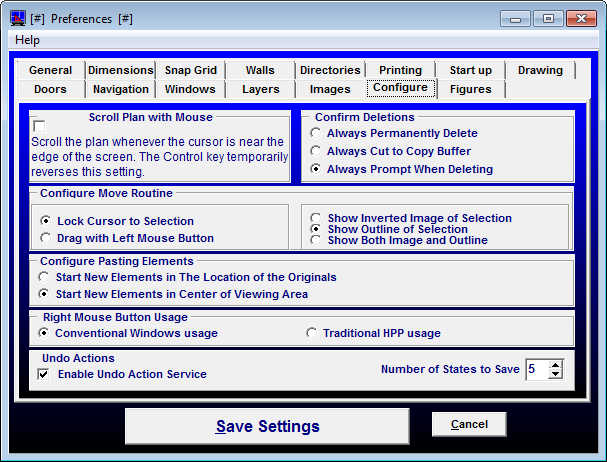This screenshot has width=607, height=462.
Task: Decrease number of undo states with down arrow
Action: point(556,374)
